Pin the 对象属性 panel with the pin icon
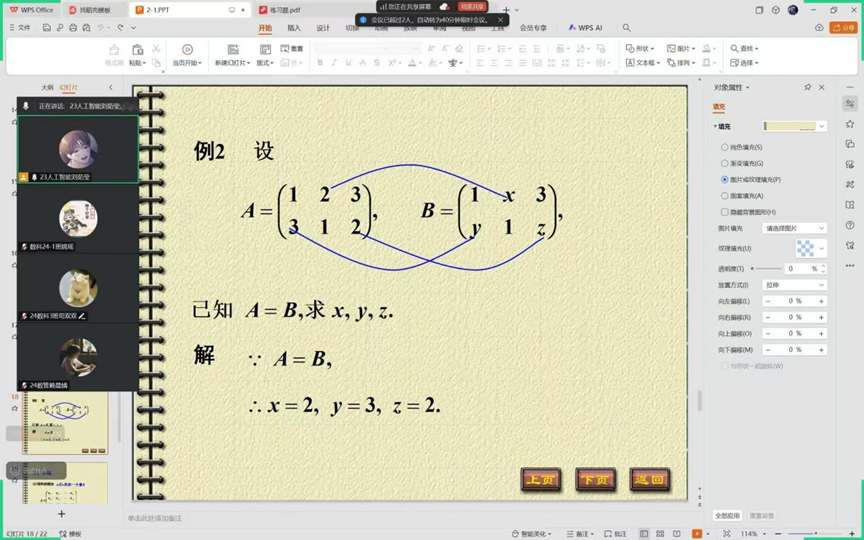Viewport: 864px width, 540px height. pos(808,88)
